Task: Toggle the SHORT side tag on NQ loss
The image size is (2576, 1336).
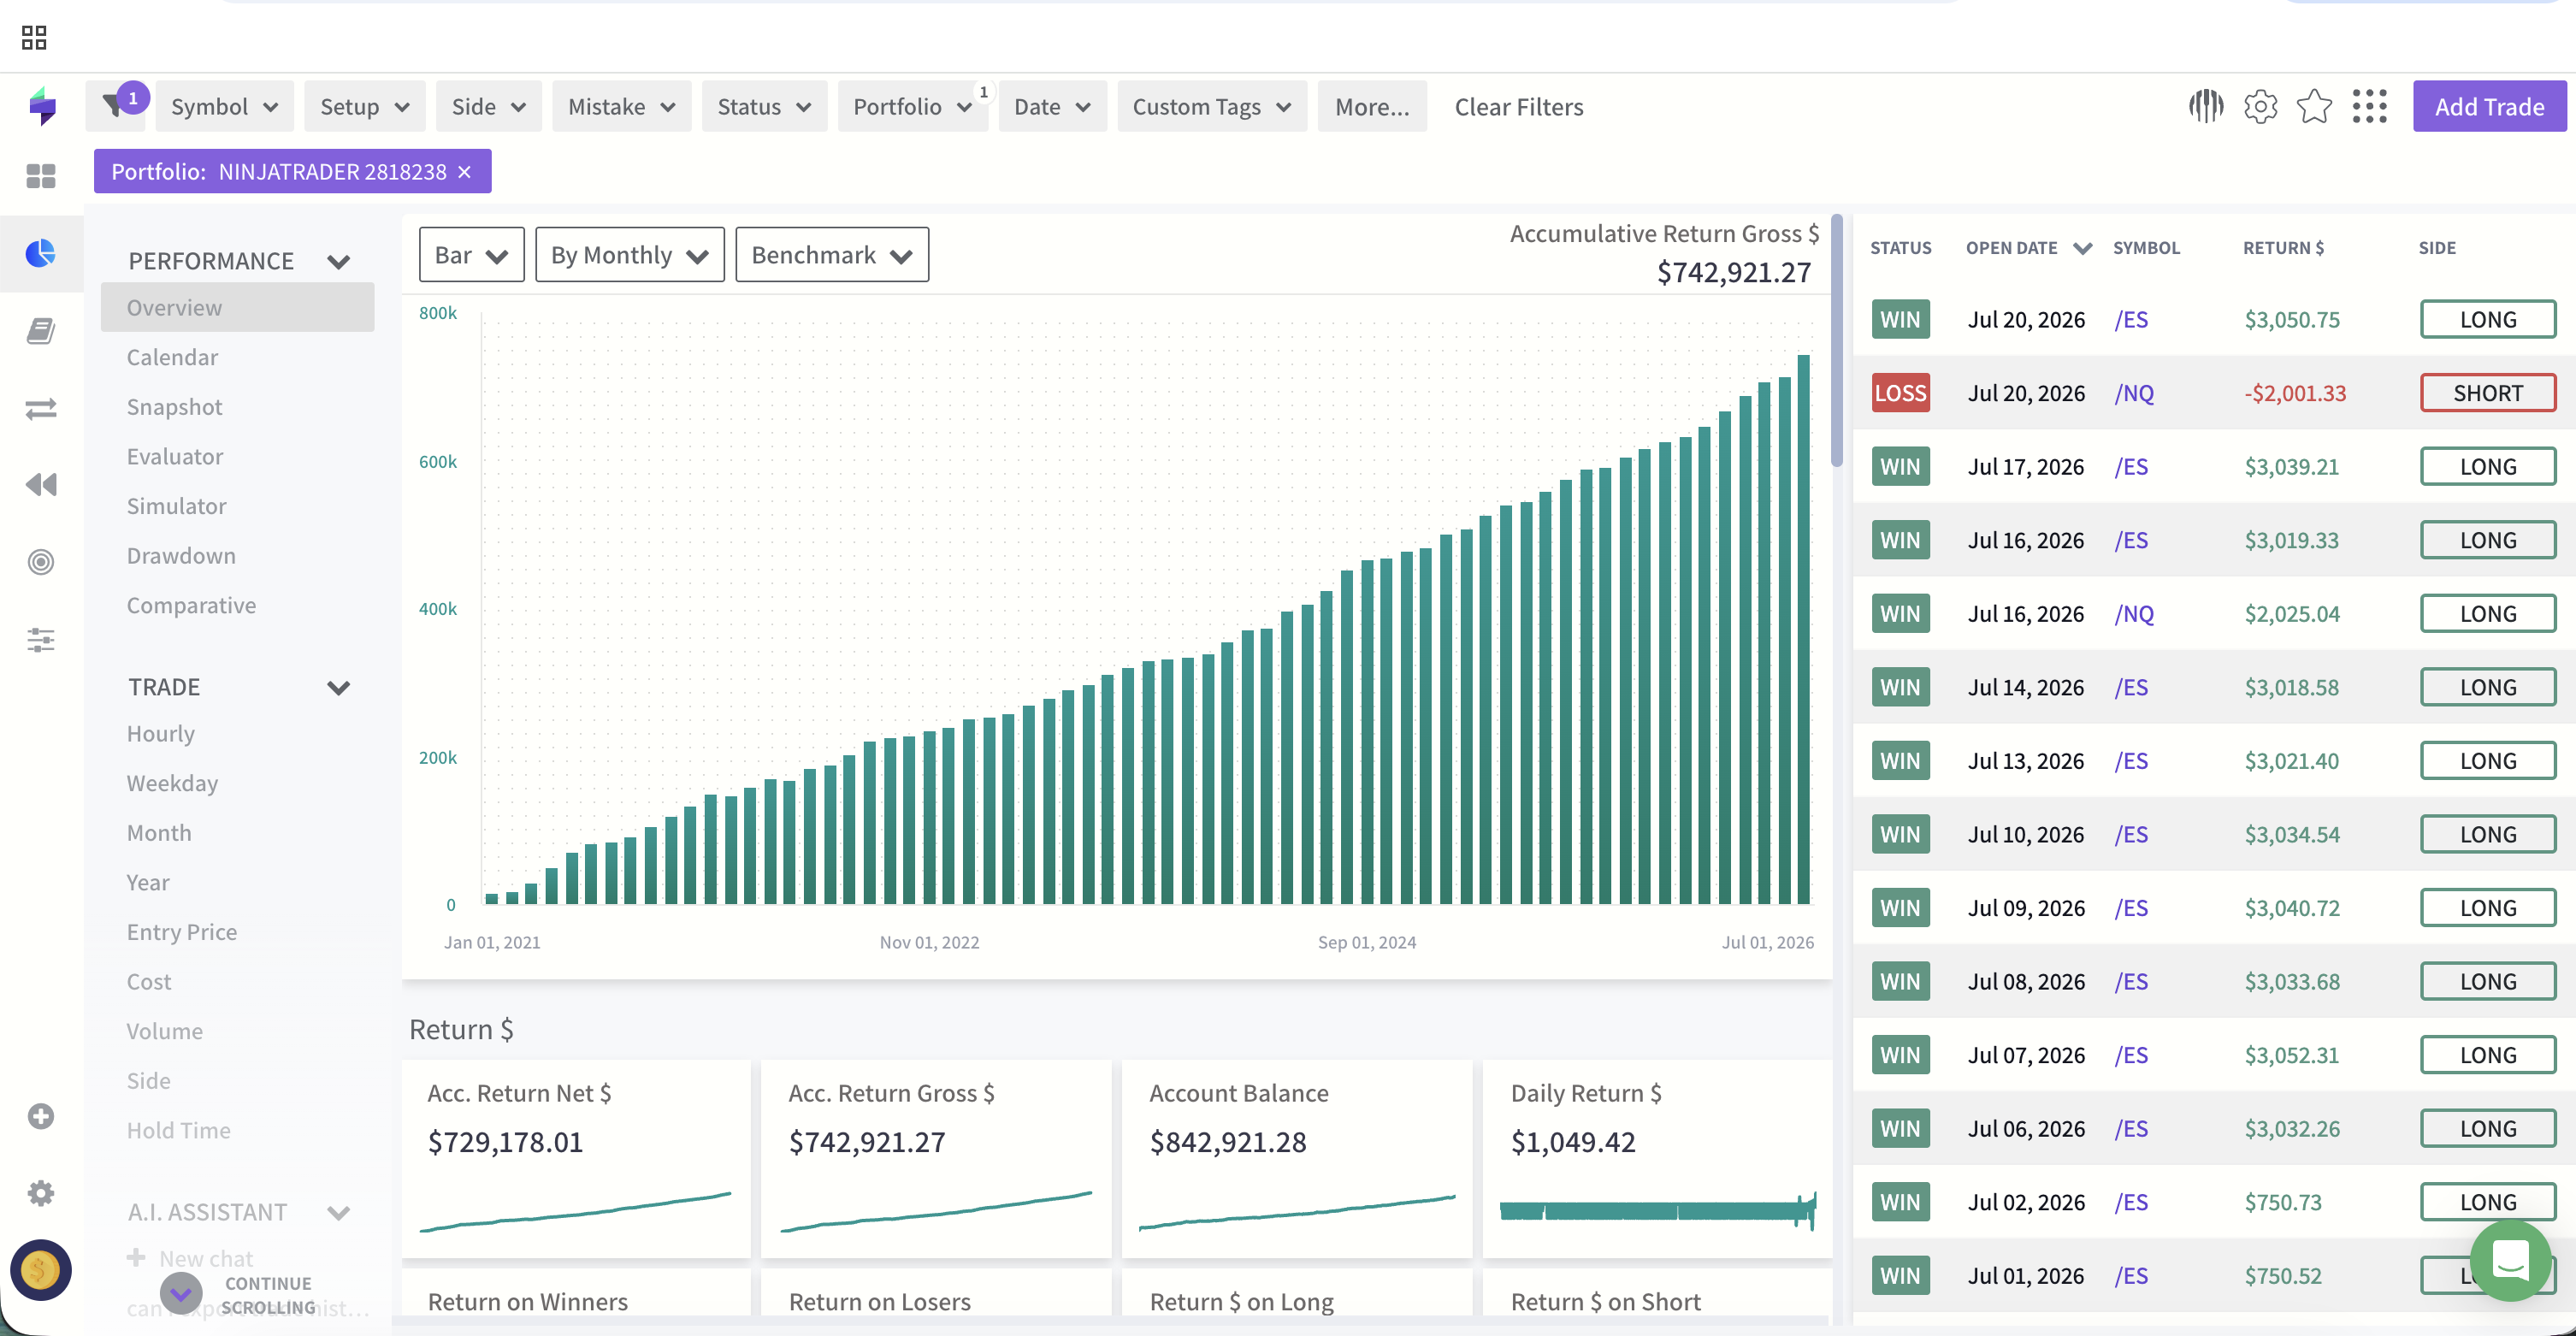Action: pyautogui.click(x=2488, y=393)
